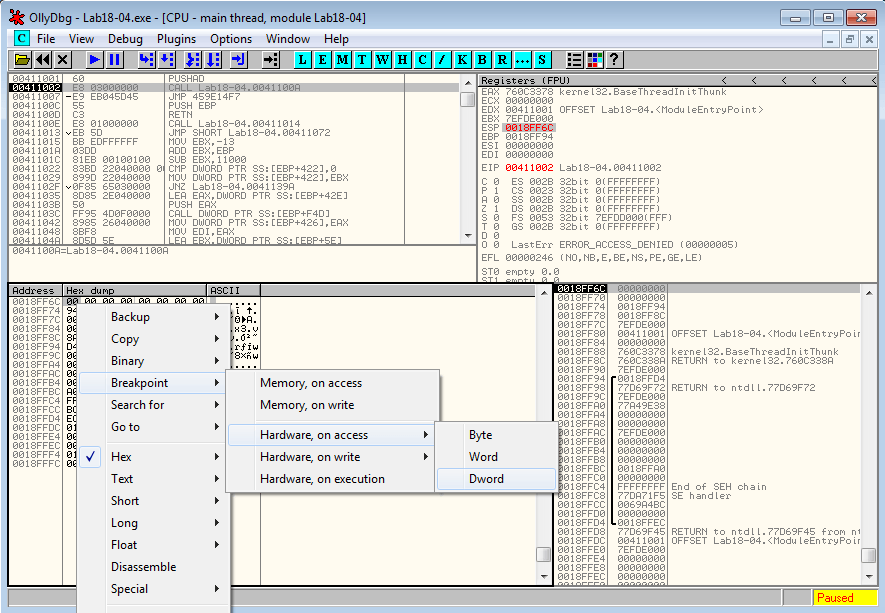The image size is (885, 613).
Task: Toggle the checked Hex display option
Action: 121,457
